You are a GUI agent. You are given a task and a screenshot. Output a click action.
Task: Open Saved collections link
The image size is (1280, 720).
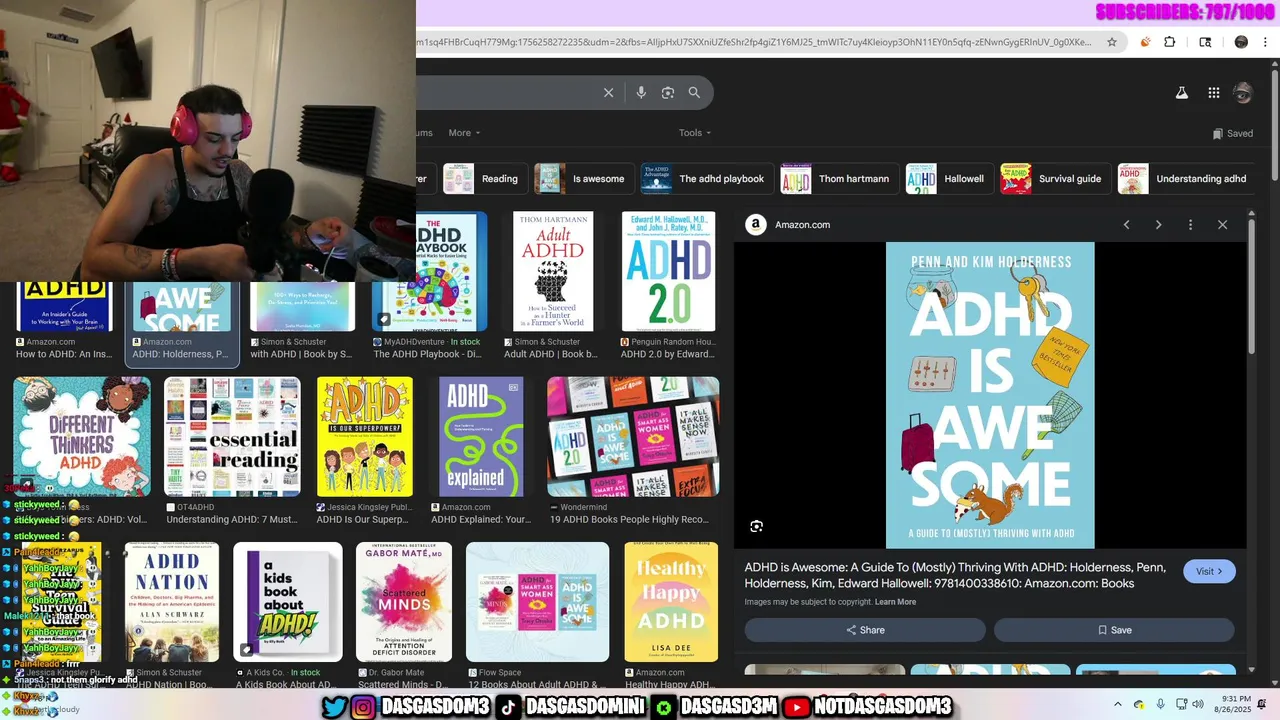[x=1232, y=133]
